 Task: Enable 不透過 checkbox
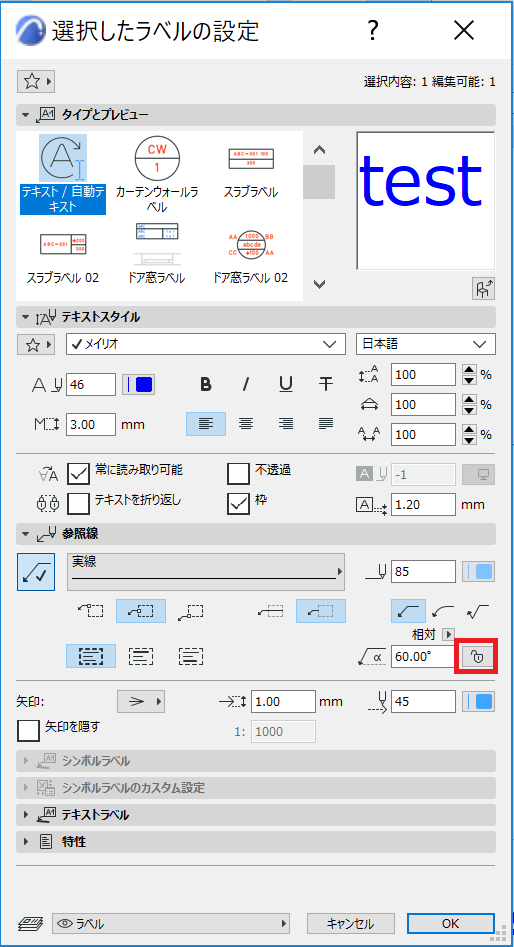239,475
